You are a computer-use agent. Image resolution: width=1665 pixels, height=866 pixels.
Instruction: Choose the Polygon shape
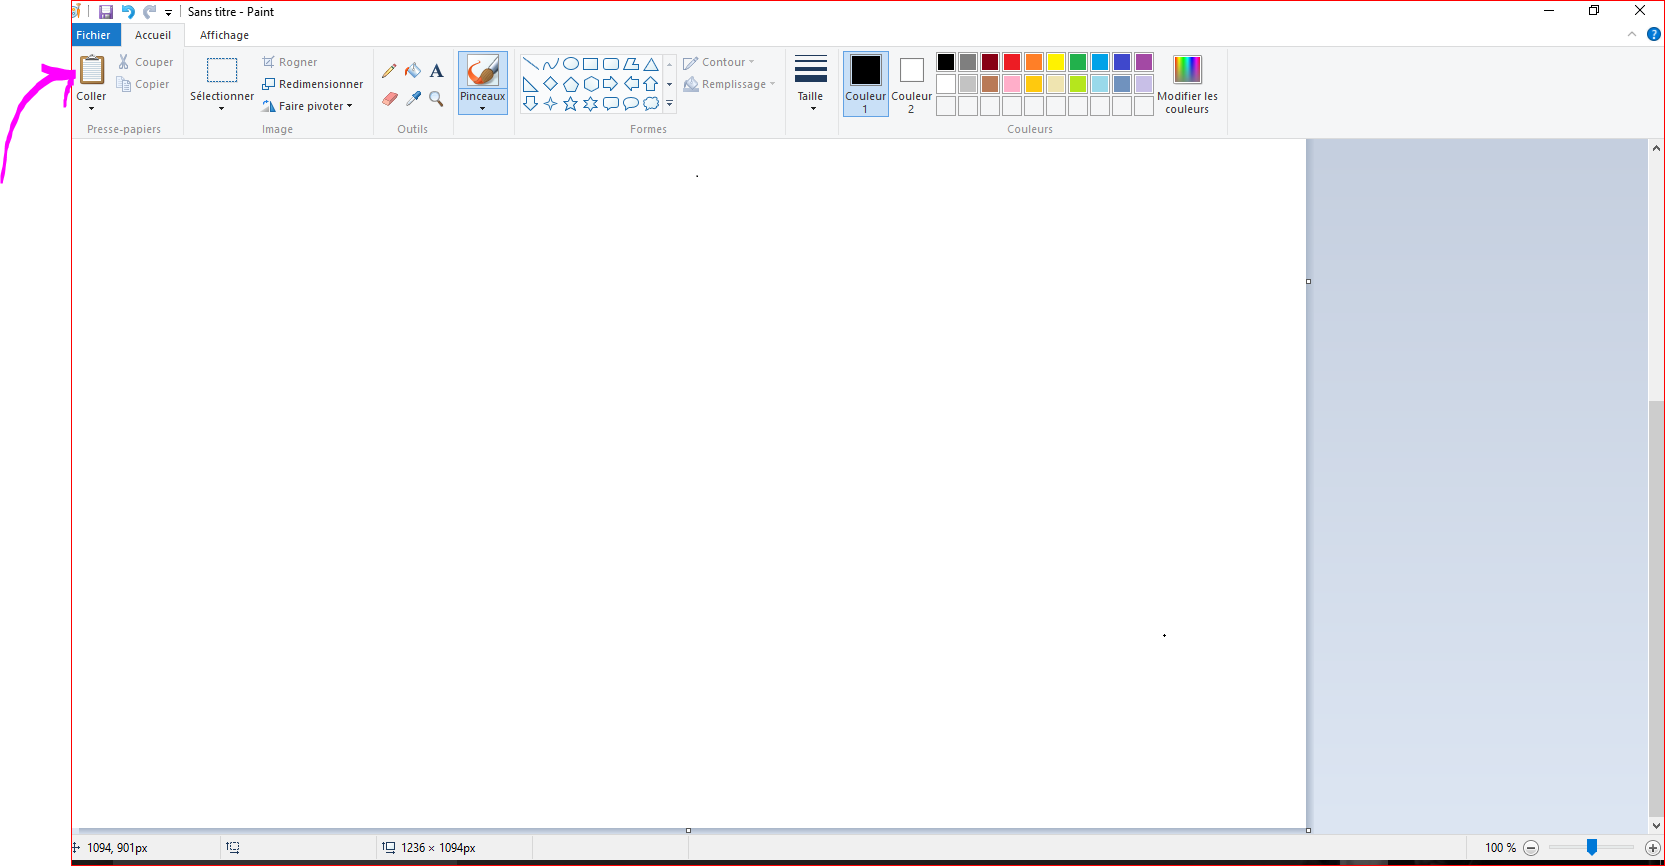(x=631, y=64)
